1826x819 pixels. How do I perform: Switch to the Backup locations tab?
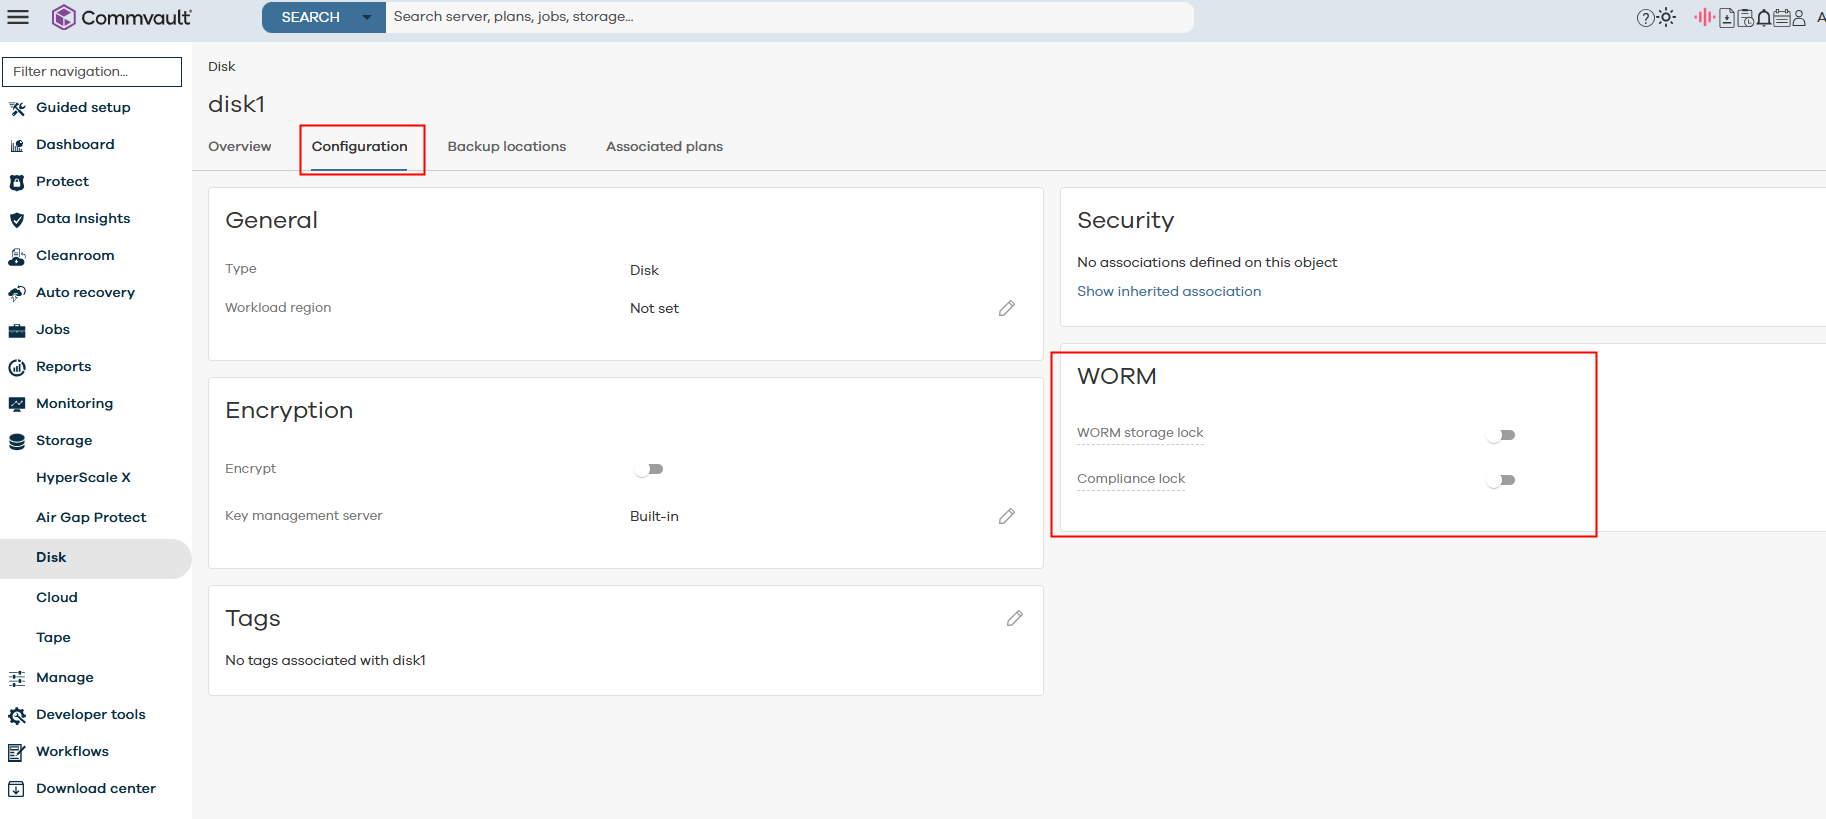click(x=506, y=146)
